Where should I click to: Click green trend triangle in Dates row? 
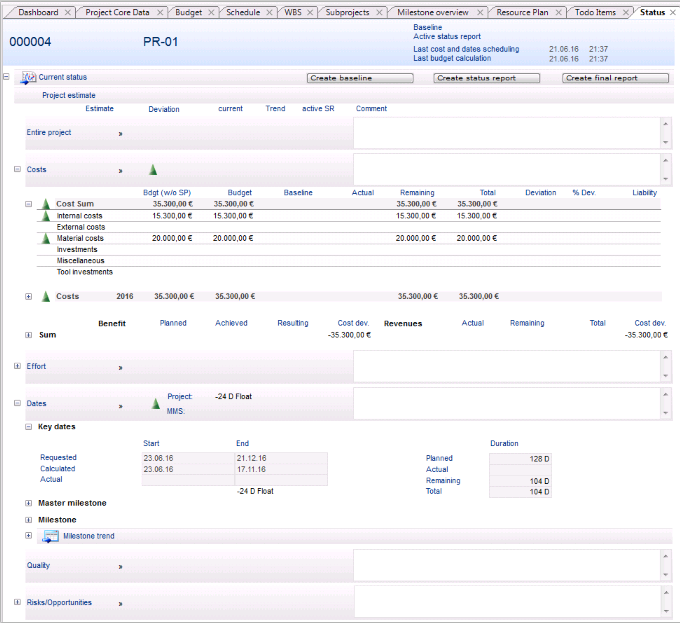[156, 404]
